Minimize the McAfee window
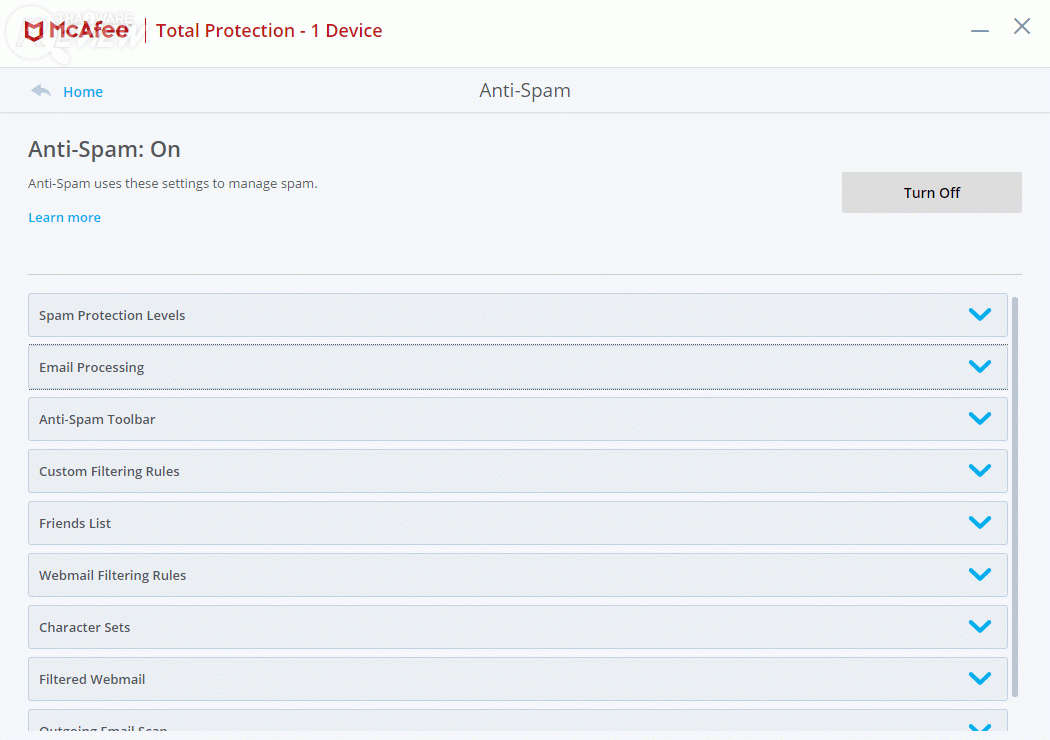Viewport: 1050px width, 740px height. [x=980, y=30]
